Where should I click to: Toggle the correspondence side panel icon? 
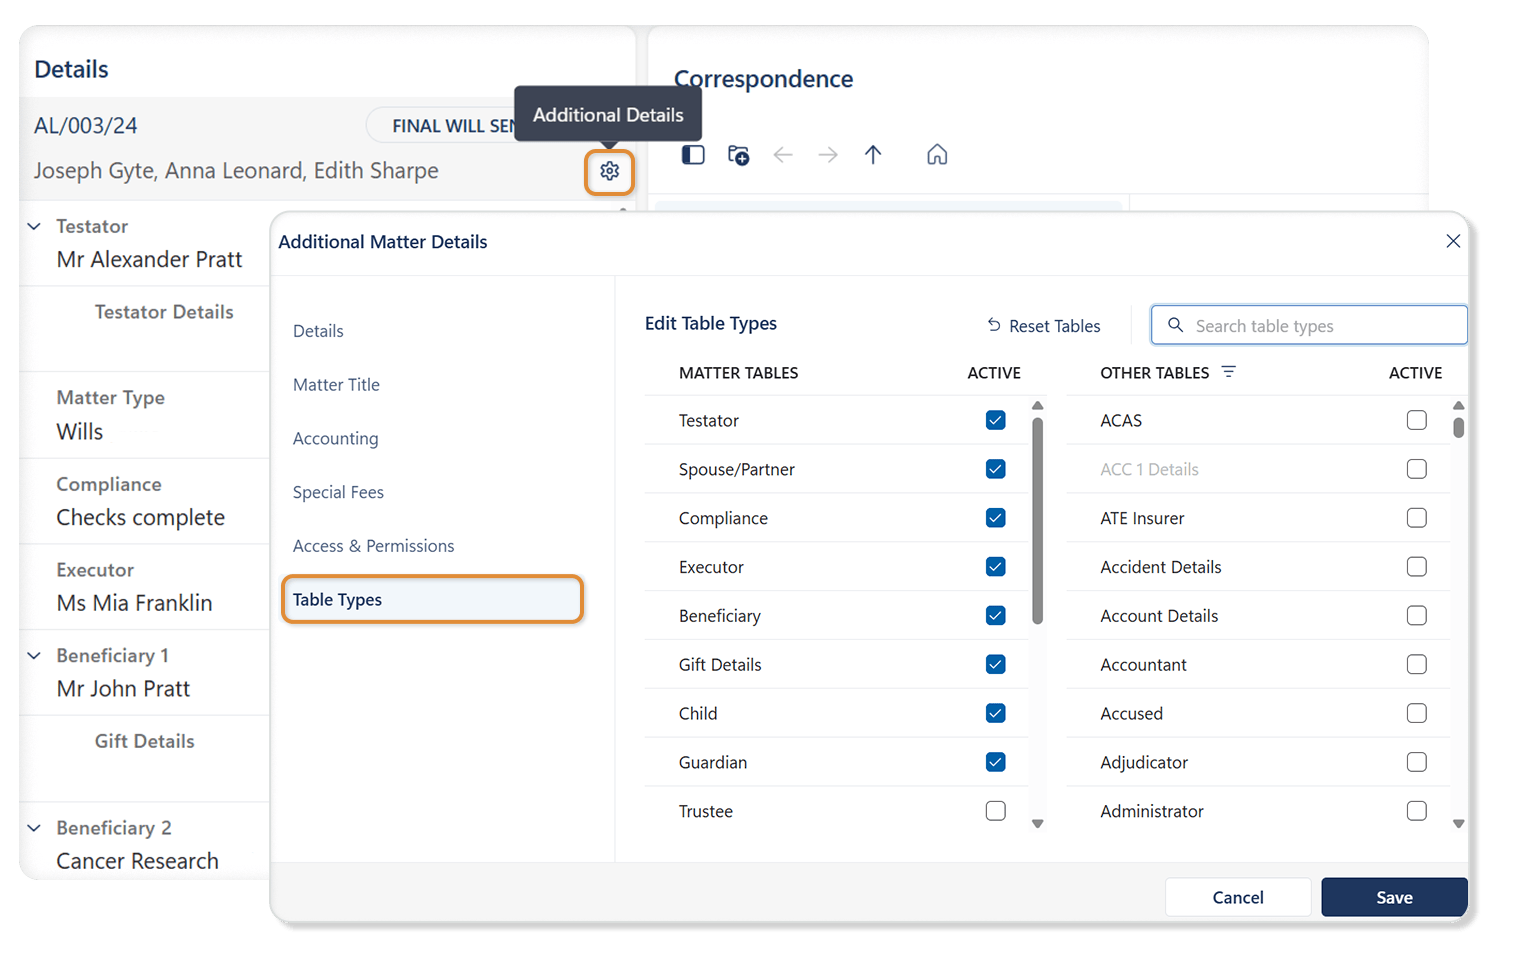click(693, 155)
